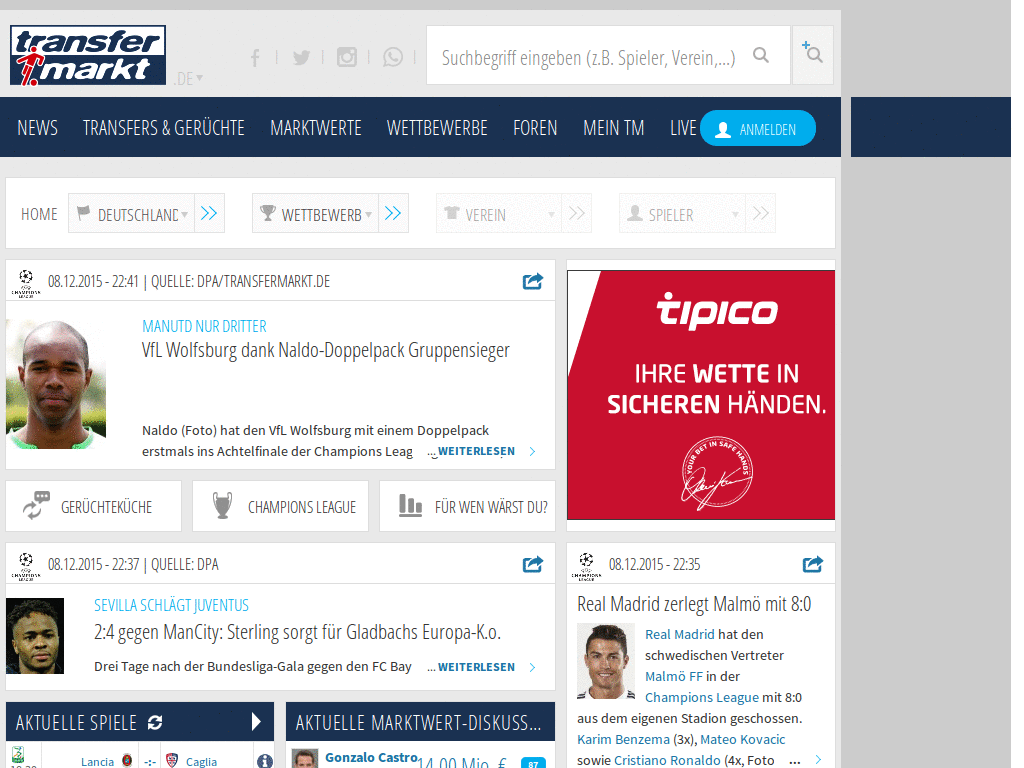
Task: Open the NEWS menu
Action: tap(37, 128)
